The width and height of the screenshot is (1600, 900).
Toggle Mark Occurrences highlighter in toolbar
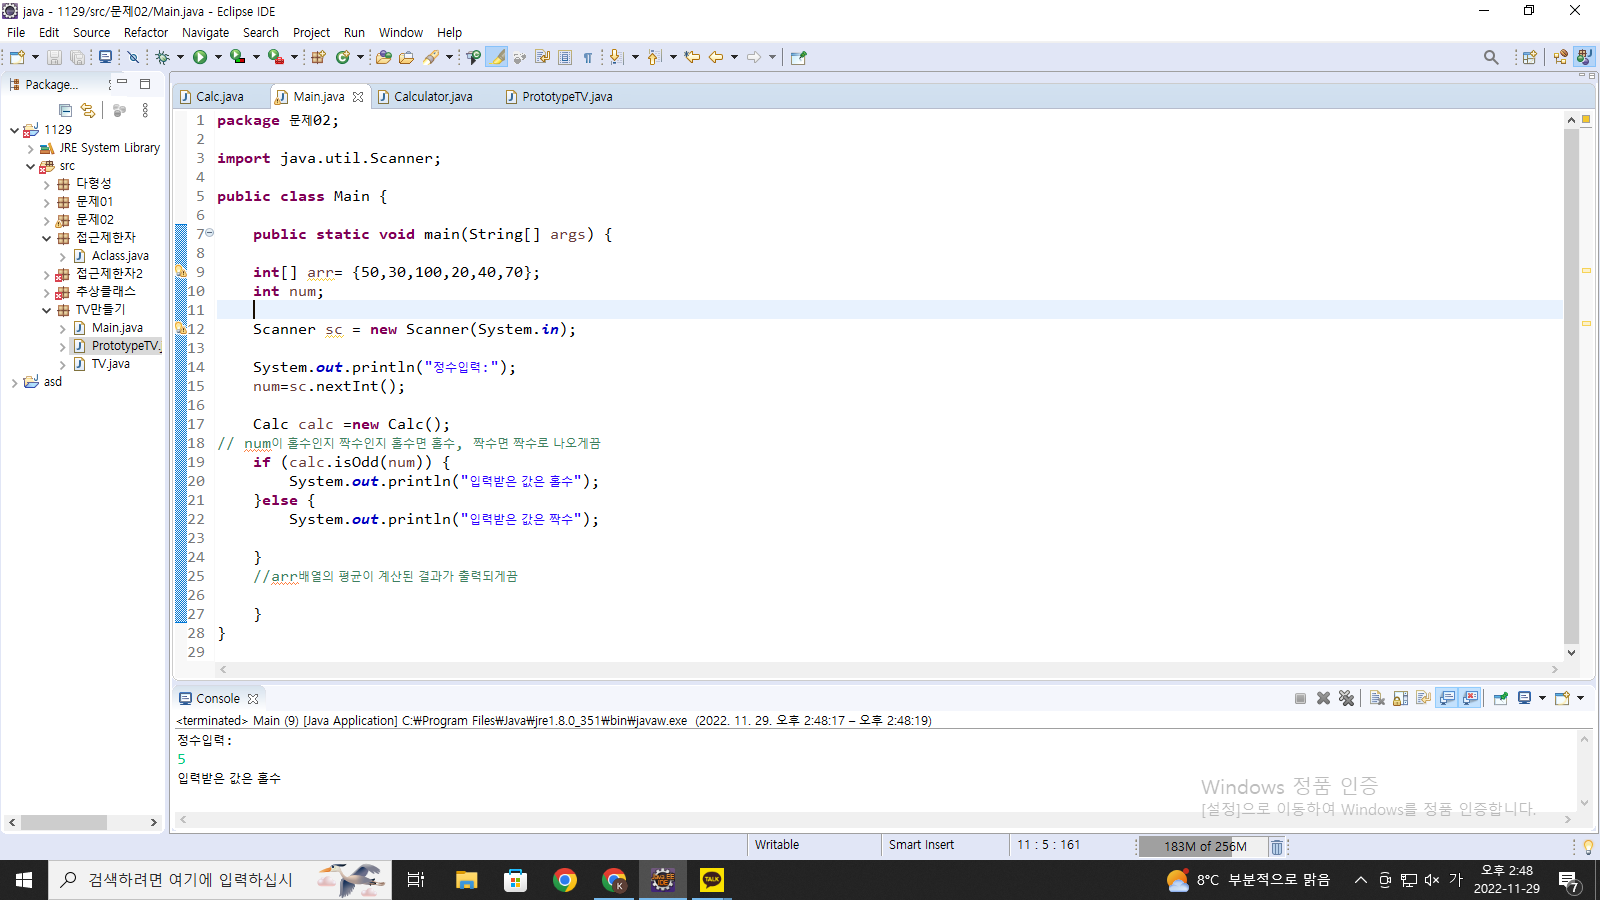(497, 57)
